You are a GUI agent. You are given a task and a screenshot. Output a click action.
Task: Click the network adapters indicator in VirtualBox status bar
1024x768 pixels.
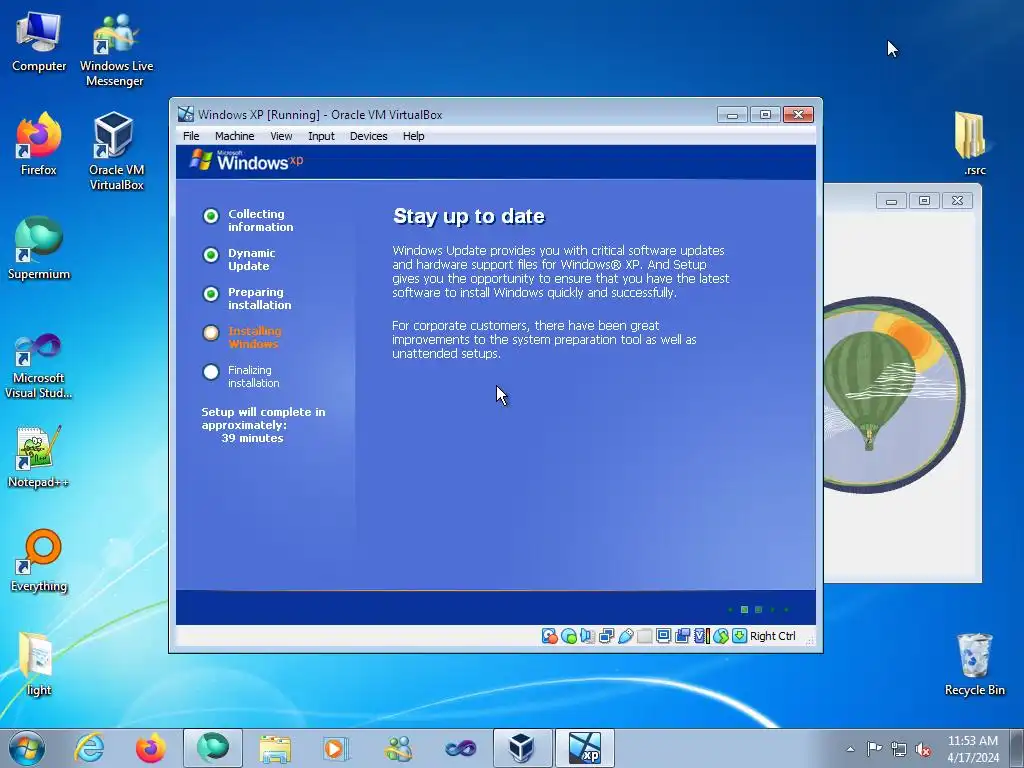[607, 636]
